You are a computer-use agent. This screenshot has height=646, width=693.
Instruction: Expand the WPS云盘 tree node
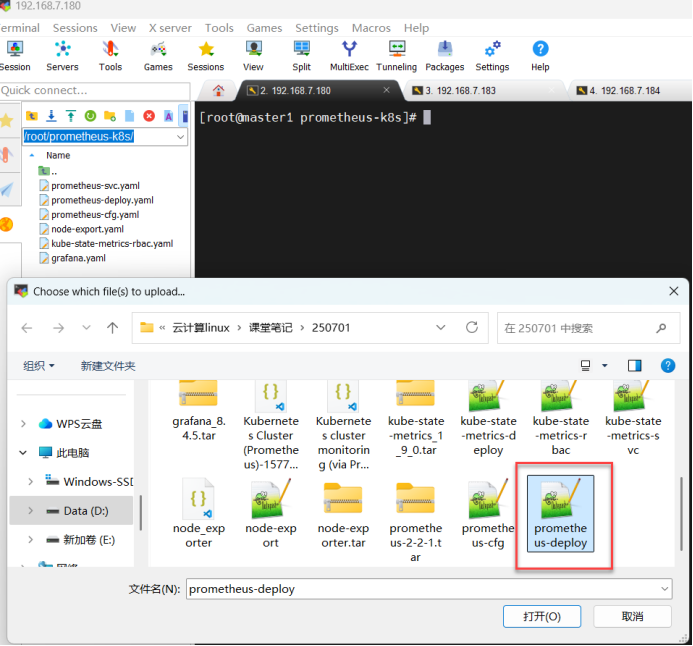(23, 424)
